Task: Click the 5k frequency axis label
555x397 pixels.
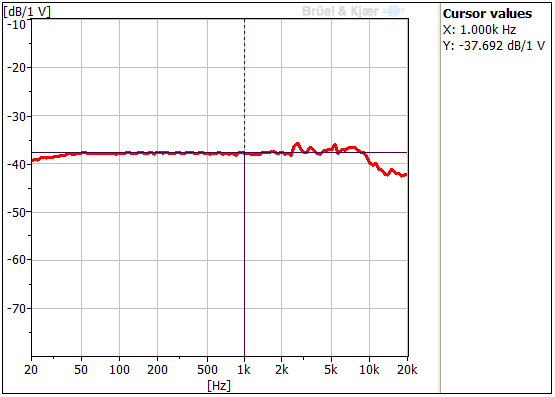Action: [331, 370]
